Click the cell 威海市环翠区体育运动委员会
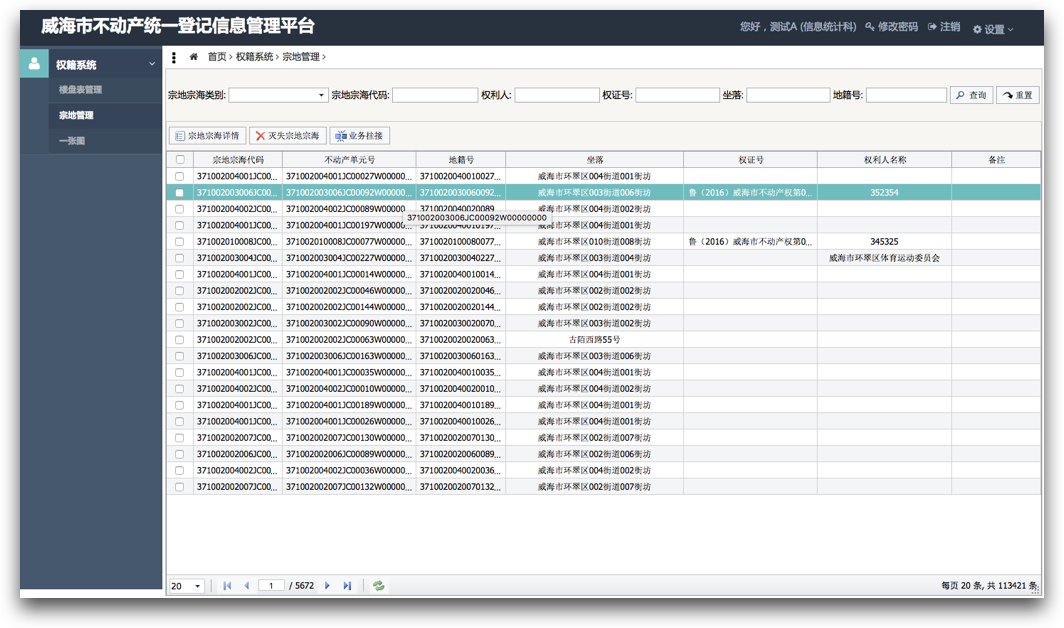The image size is (1064, 628). pyautogui.click(x=884, y=258)
